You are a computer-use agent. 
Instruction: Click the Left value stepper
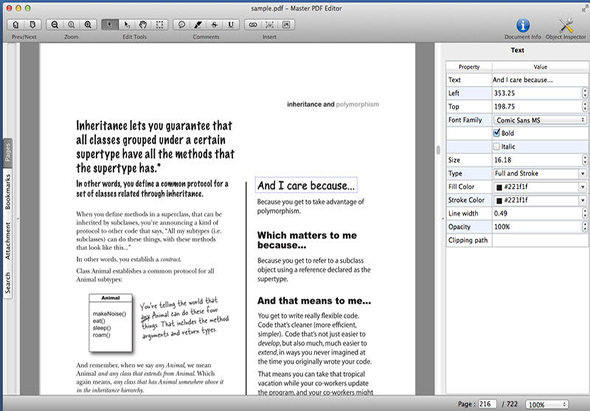pos(585,93)
